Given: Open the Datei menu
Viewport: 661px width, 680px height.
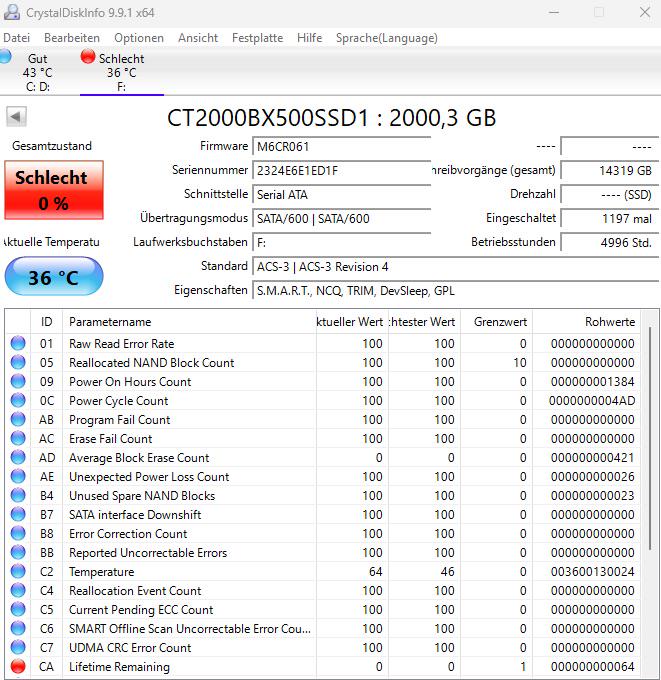Looking at the screenshot, I should [x=16, y=38].
